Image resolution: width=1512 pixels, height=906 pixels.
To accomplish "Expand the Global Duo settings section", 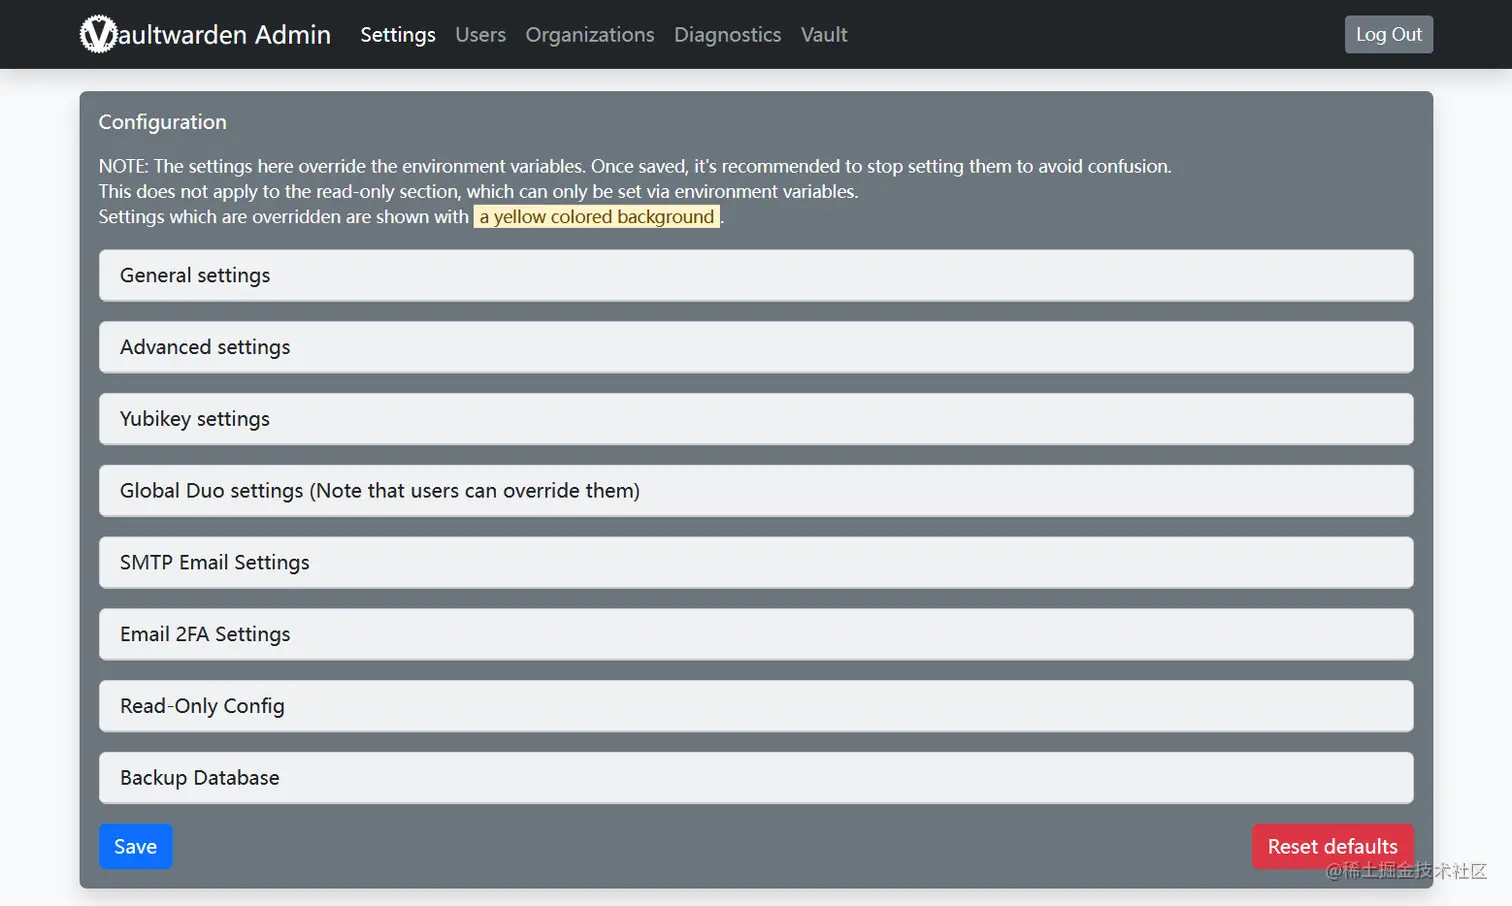I will pos(756,491).
